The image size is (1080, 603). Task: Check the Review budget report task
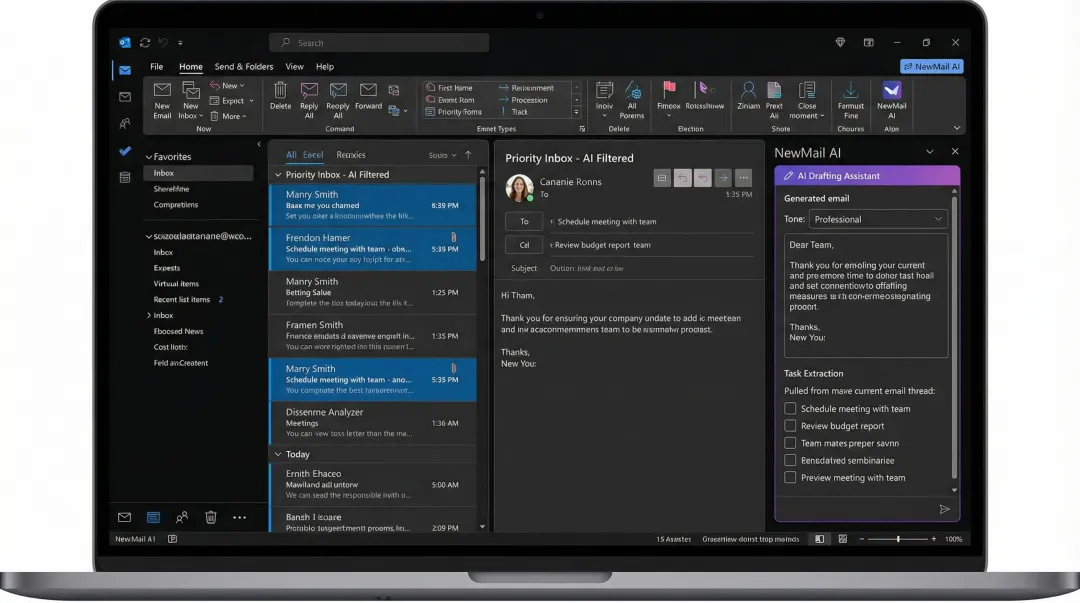coord(790,425)
